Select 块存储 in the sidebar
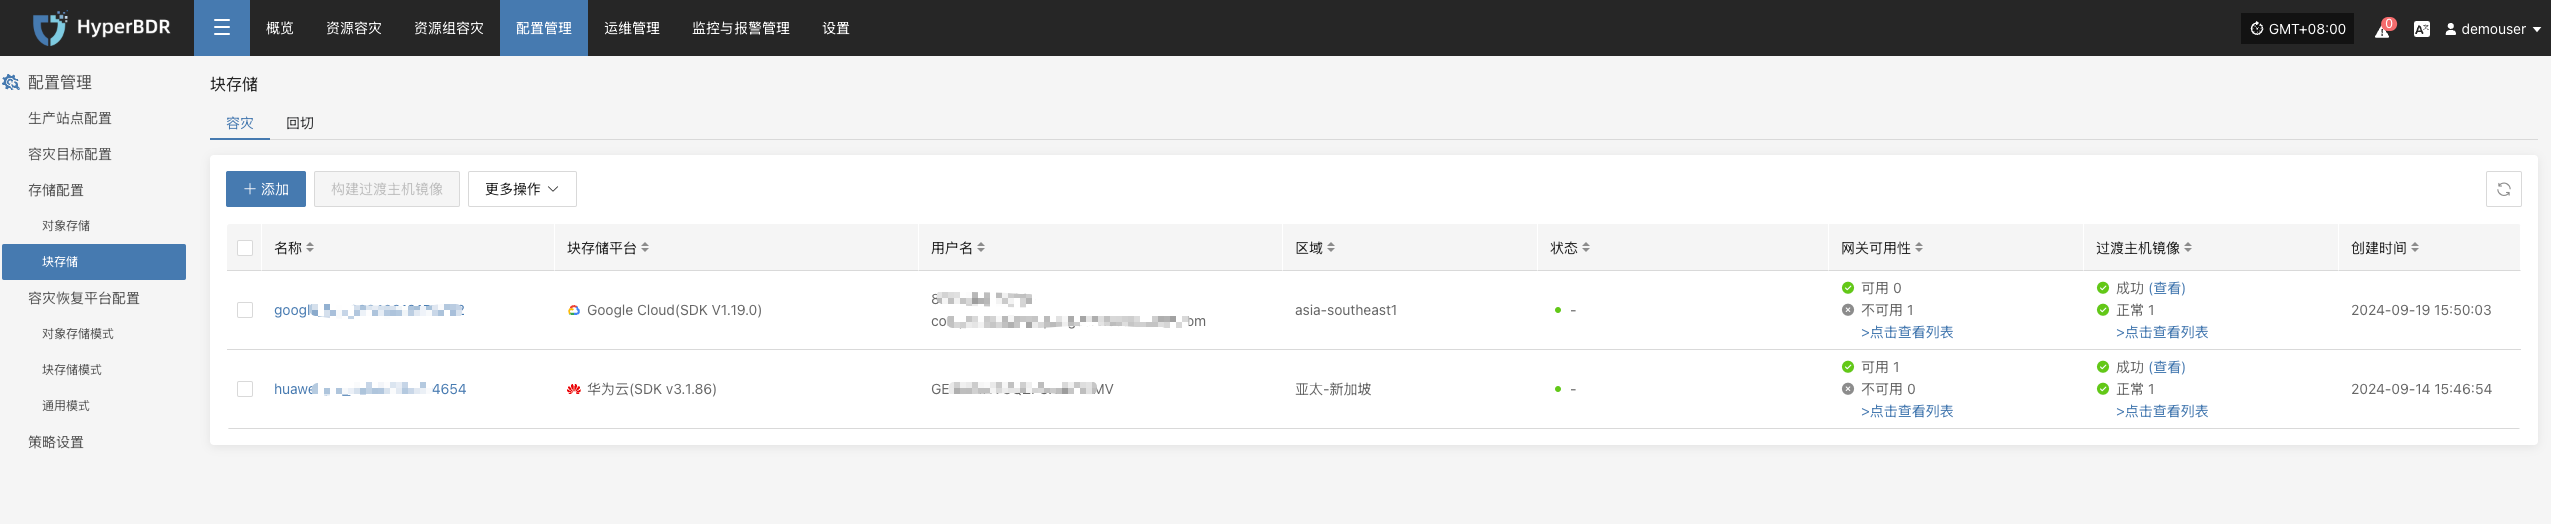The width and height of the screenshot is (2551, 524). (x=94, y=262)
